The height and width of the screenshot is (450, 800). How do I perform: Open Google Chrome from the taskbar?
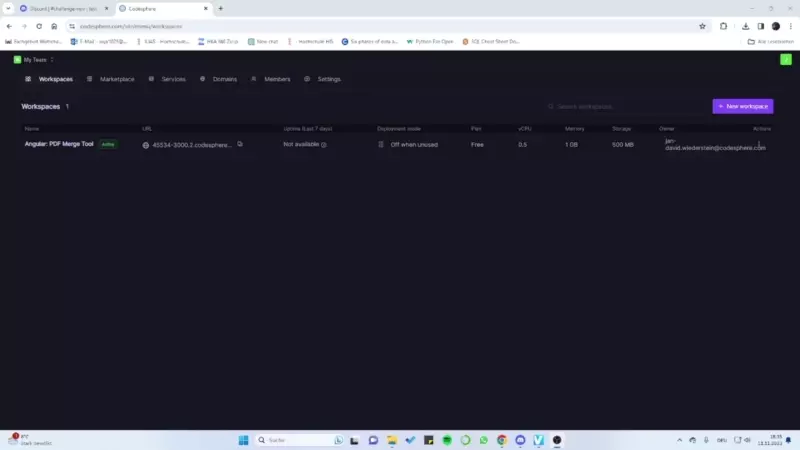502,440
